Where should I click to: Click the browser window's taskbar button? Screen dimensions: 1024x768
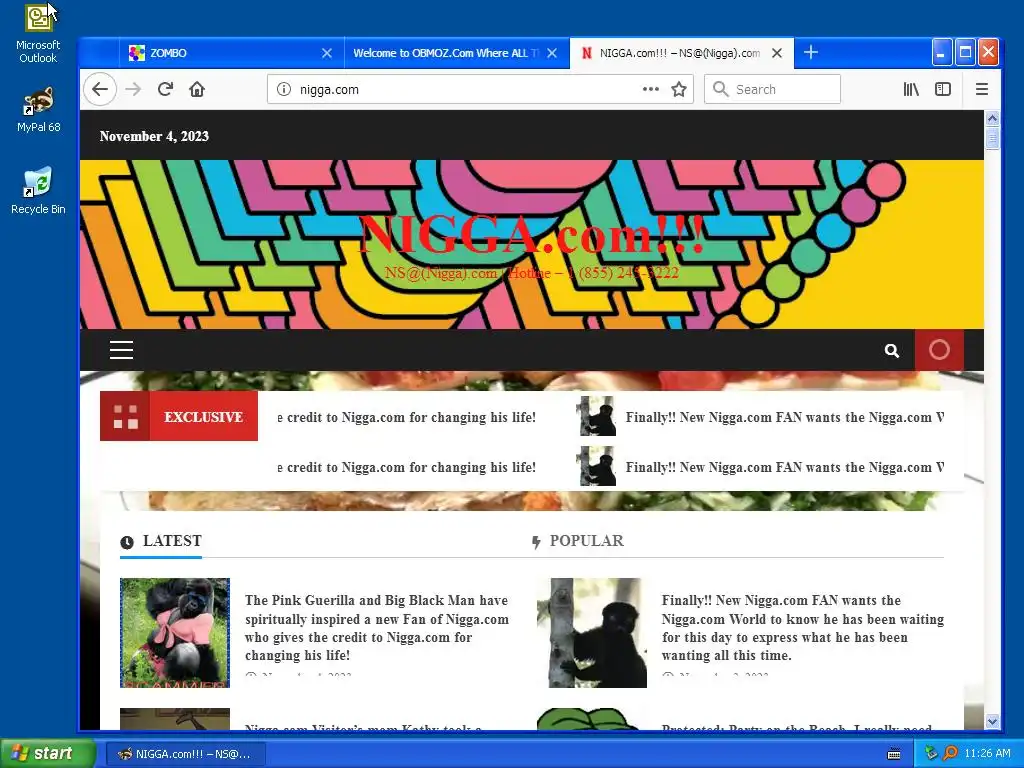click(185, 754)
